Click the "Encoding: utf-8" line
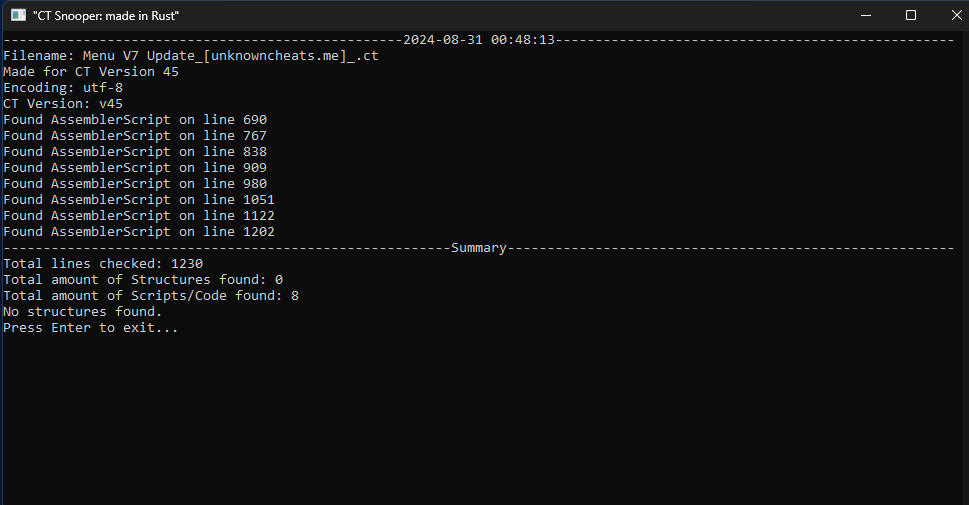The width and height of the screenshot is (969, 505). point(63,88)
